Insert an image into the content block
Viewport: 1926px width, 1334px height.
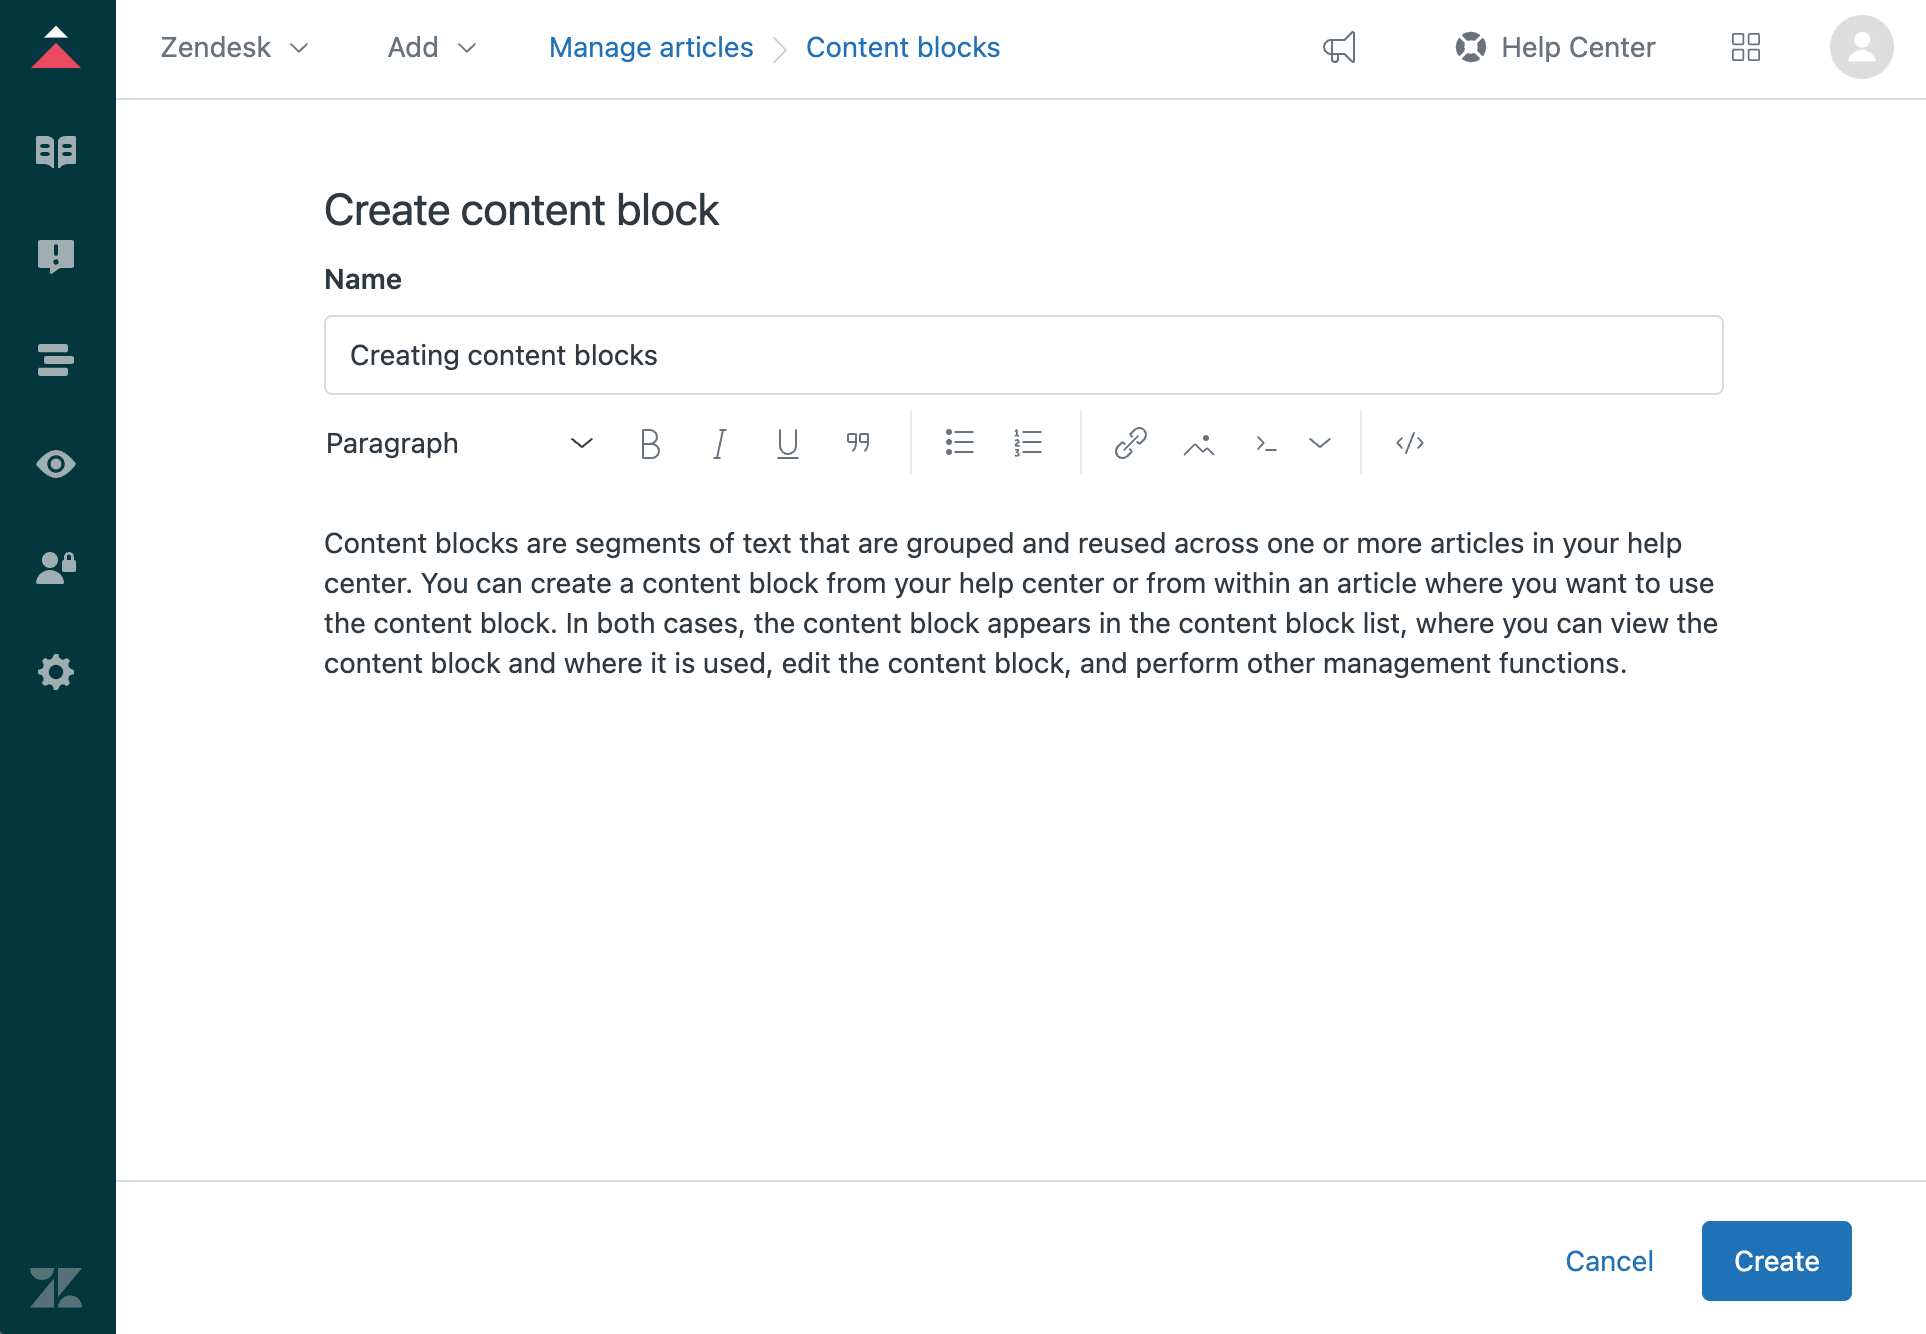pos(1198,443)
